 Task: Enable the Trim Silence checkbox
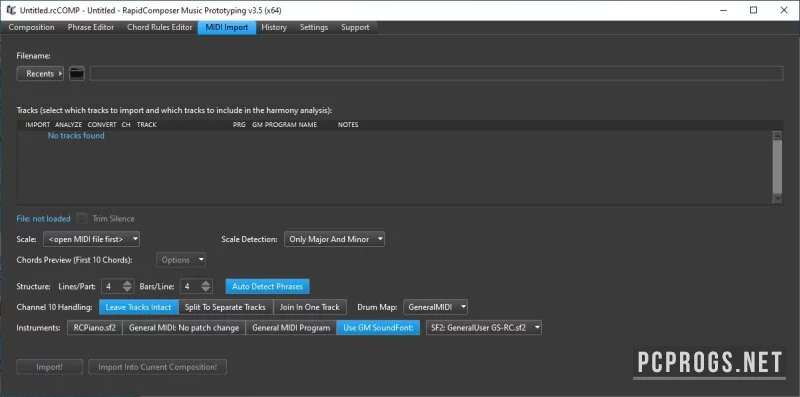point(82,218)
